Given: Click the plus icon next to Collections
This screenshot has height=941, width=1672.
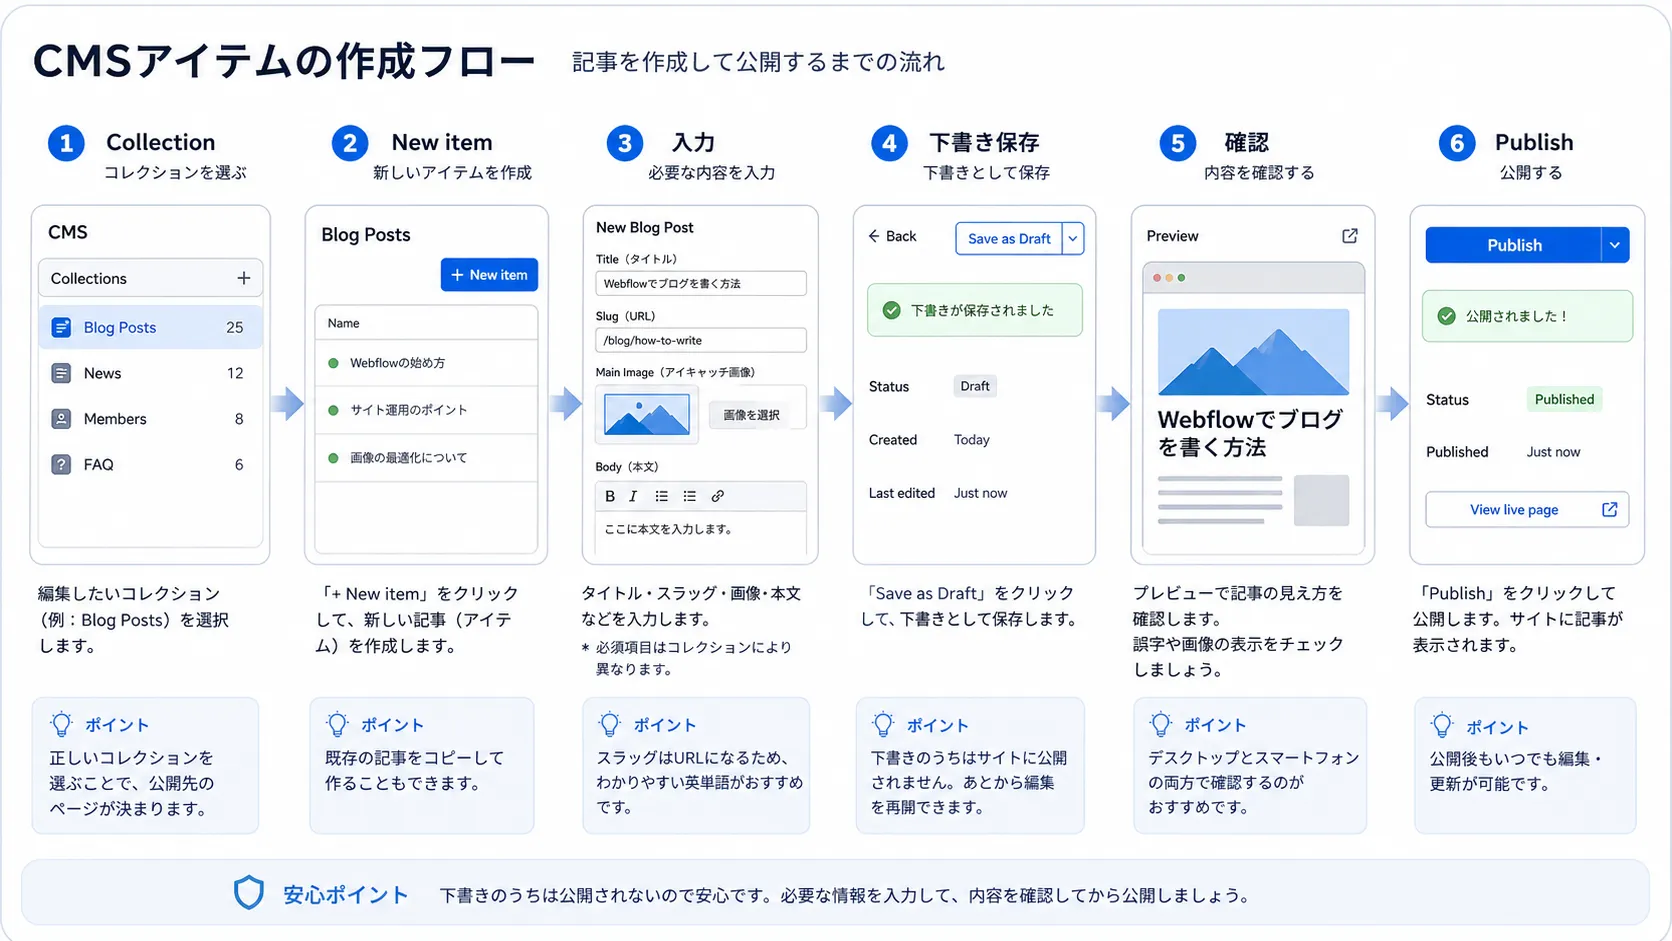Looking at the screenshot, I should click(x=243, y=278).
